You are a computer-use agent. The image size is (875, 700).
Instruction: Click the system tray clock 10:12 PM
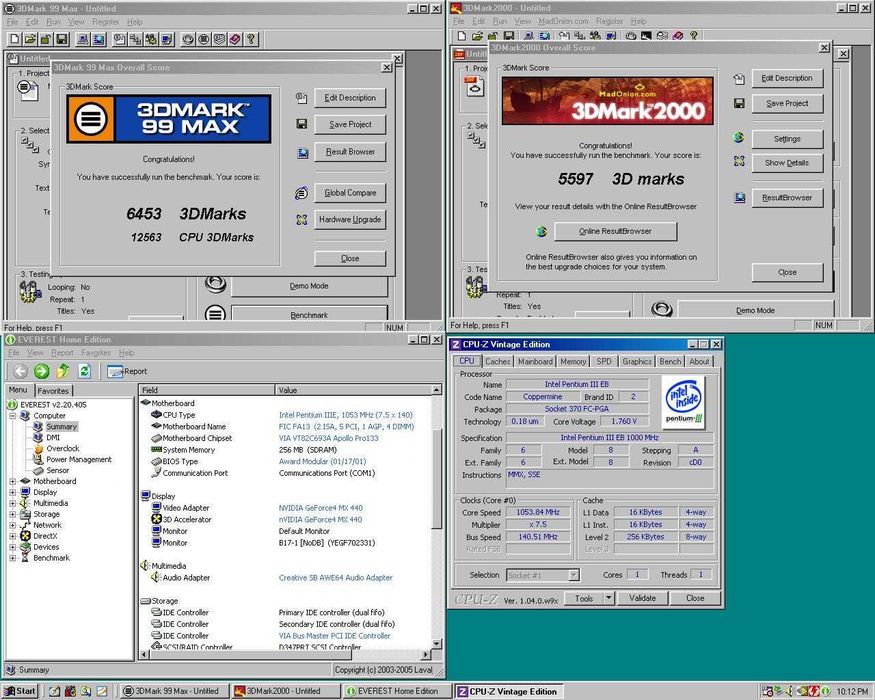click(x=852, y=692)
